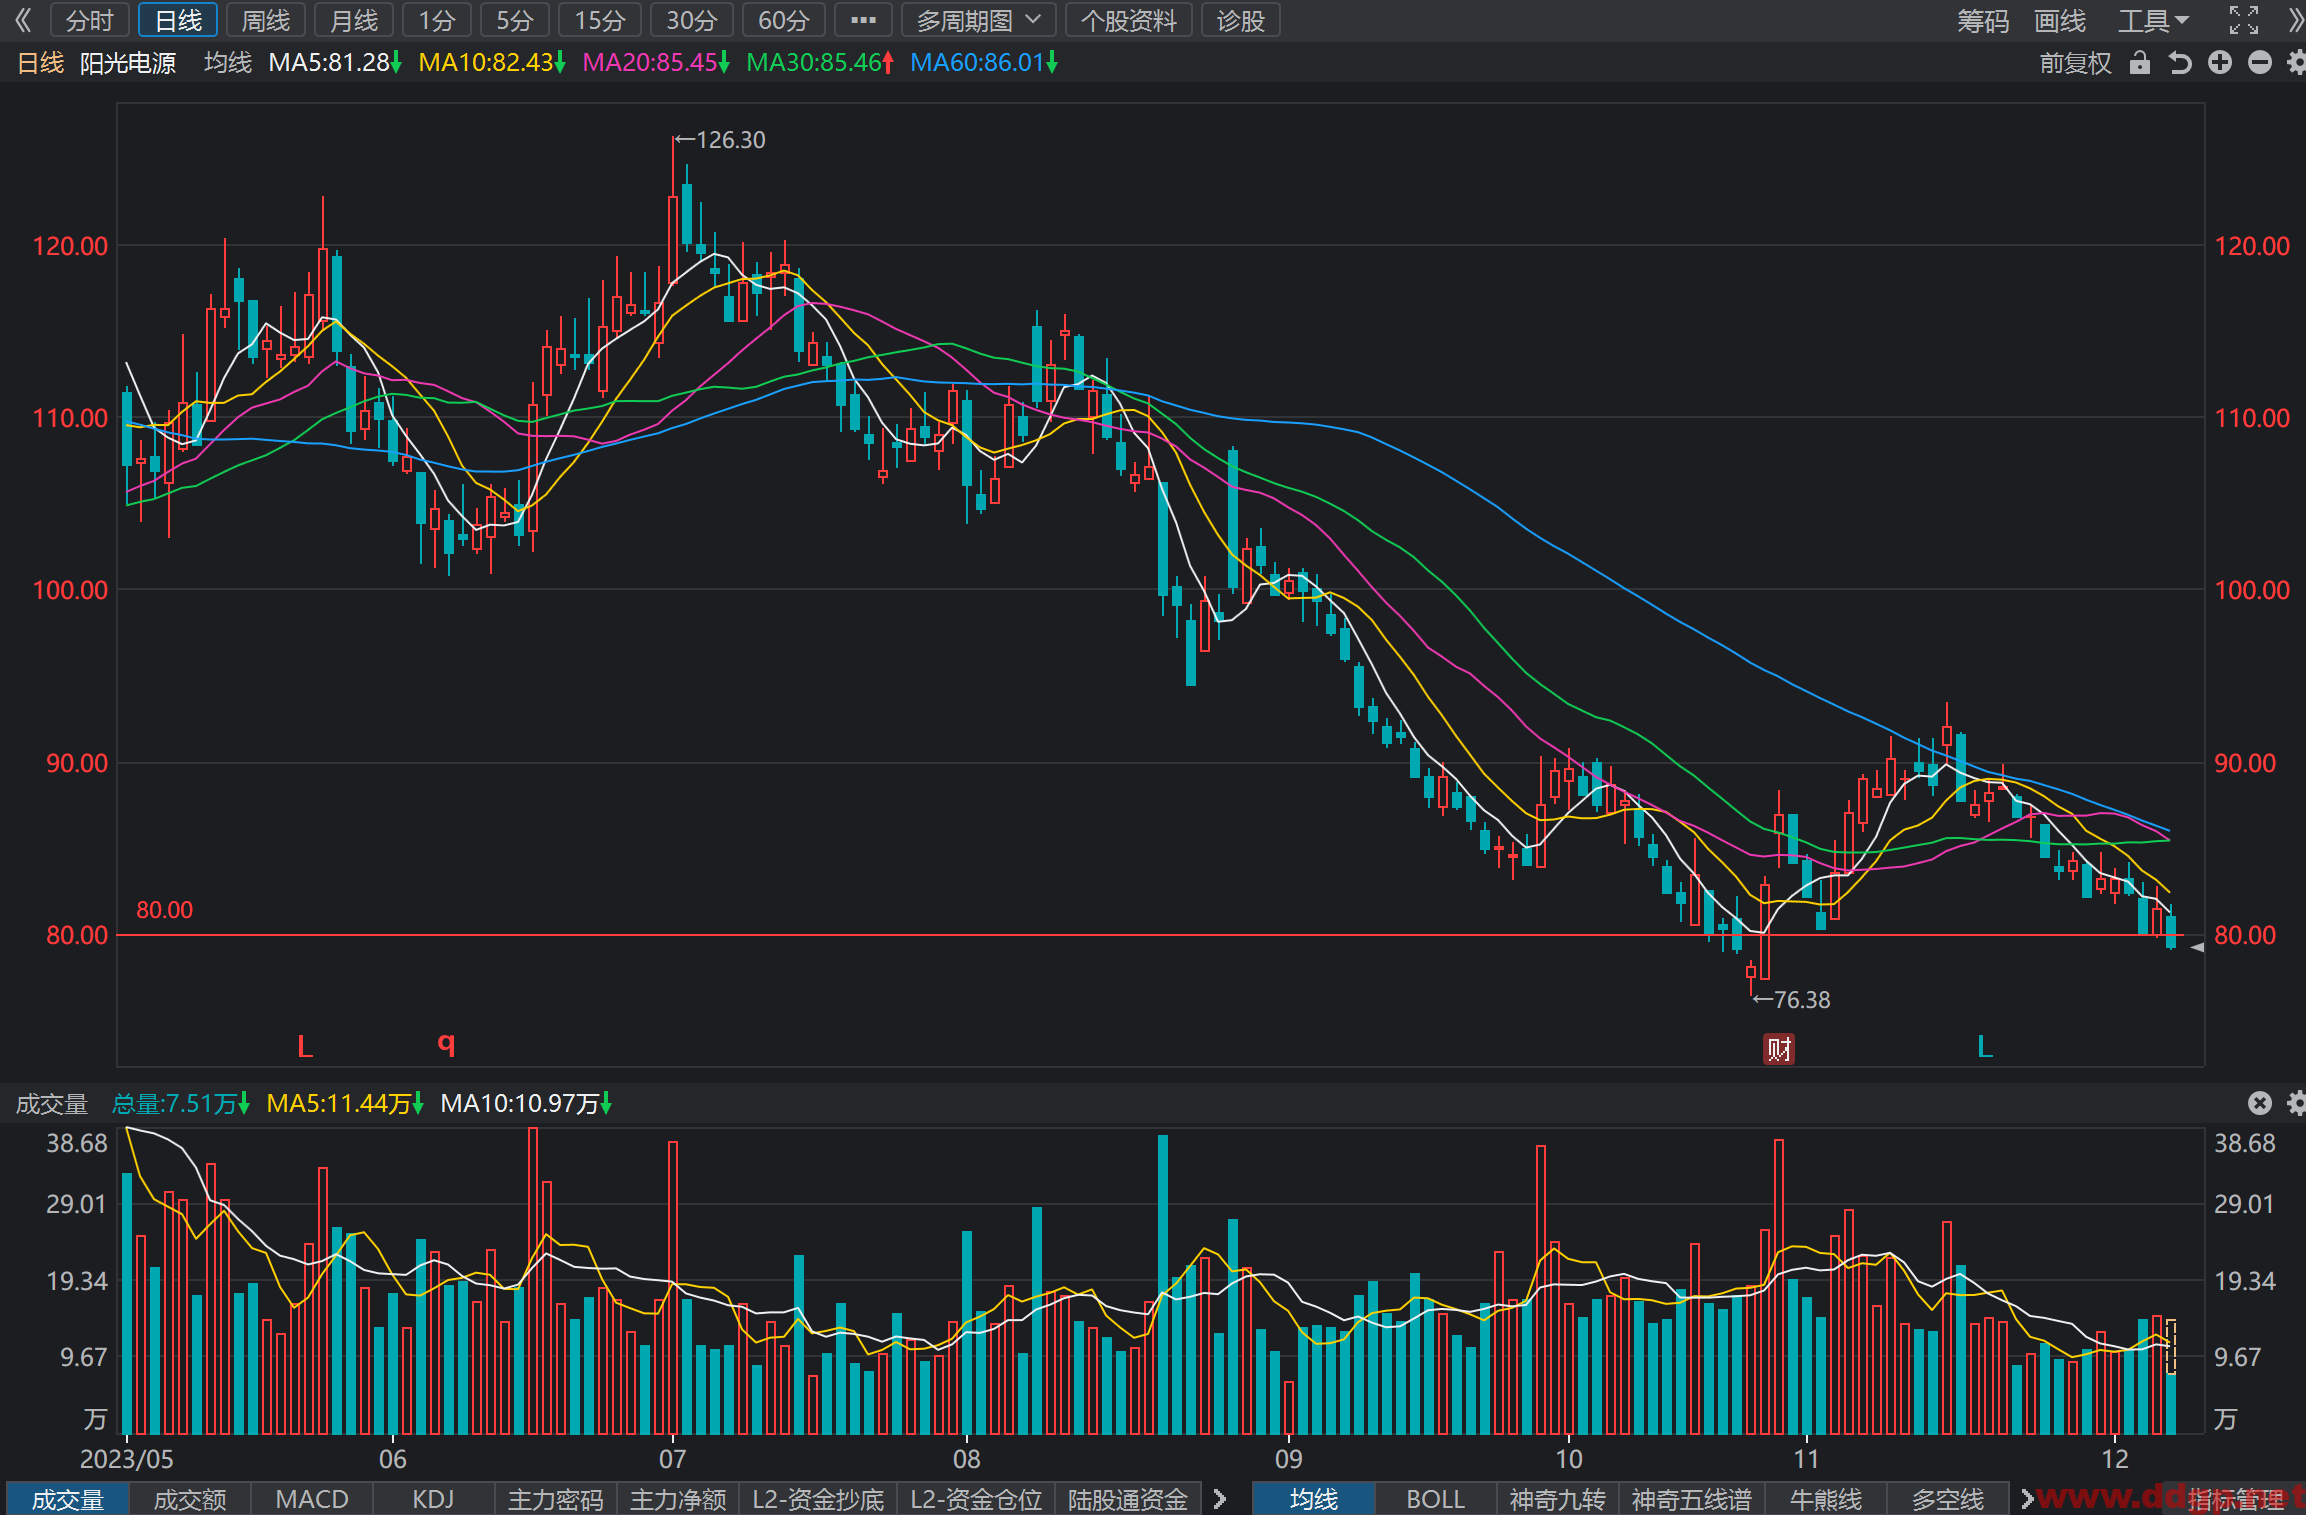Click the 财 financial report marker
This screenshot has width=2306, height=1515.
pyautogui.click(x=1778, y=1049)
